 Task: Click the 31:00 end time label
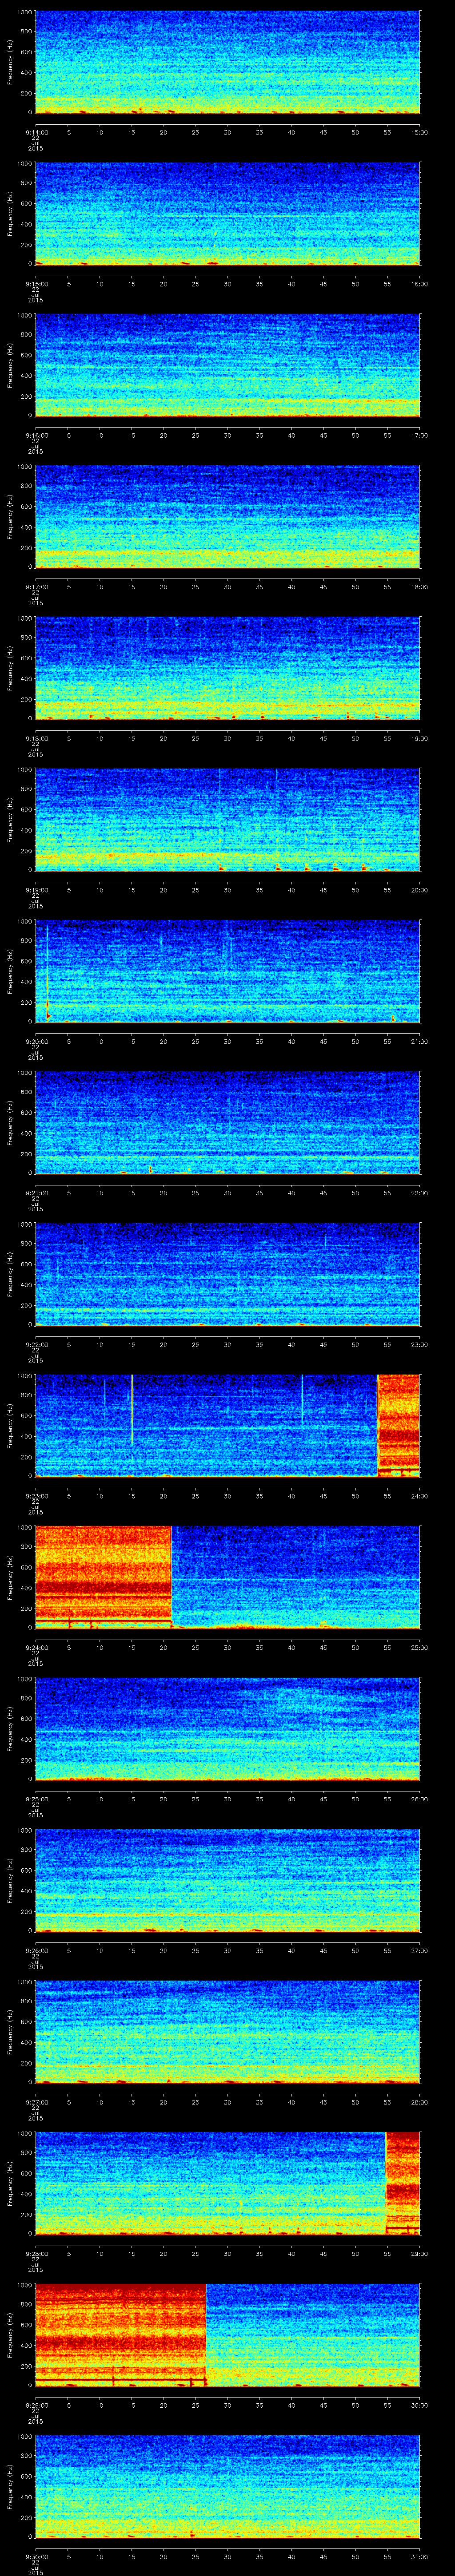pyautogui.click(x=420, y=2556)
